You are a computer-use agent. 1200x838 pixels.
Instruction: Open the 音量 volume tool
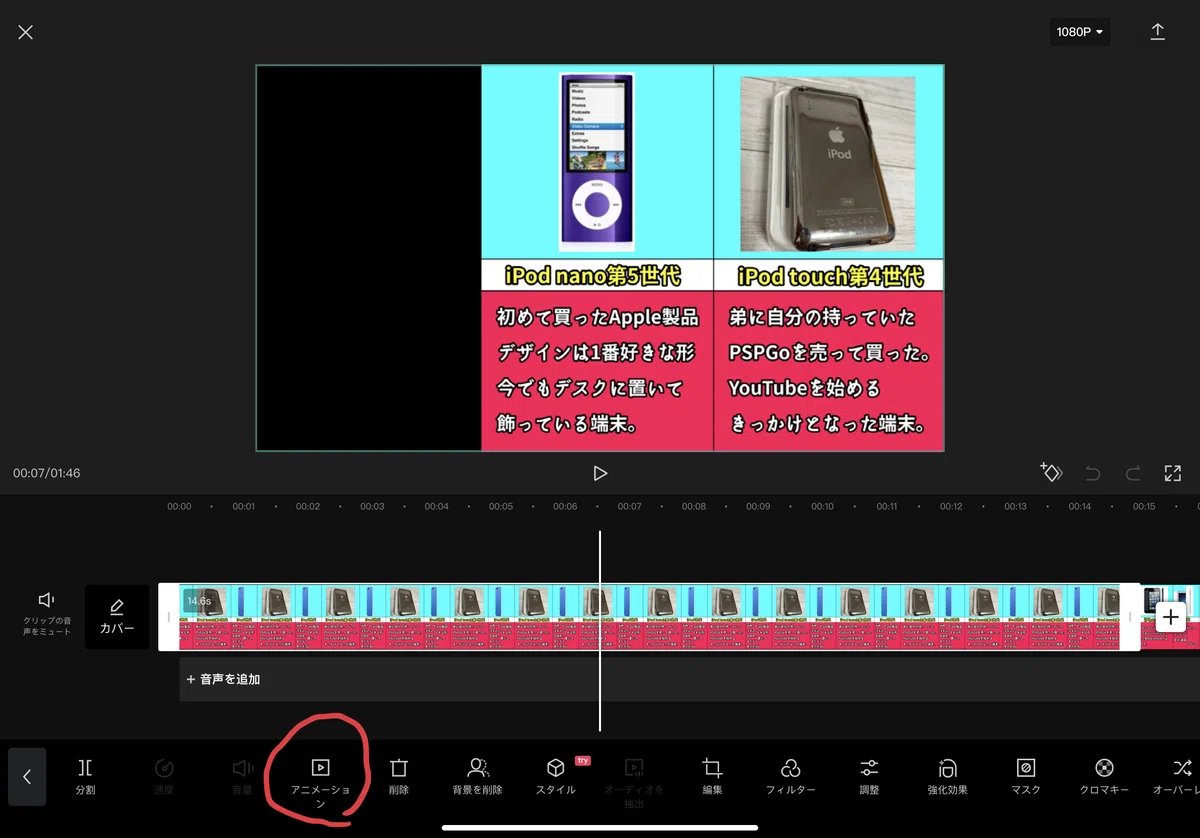coord(243,776)
